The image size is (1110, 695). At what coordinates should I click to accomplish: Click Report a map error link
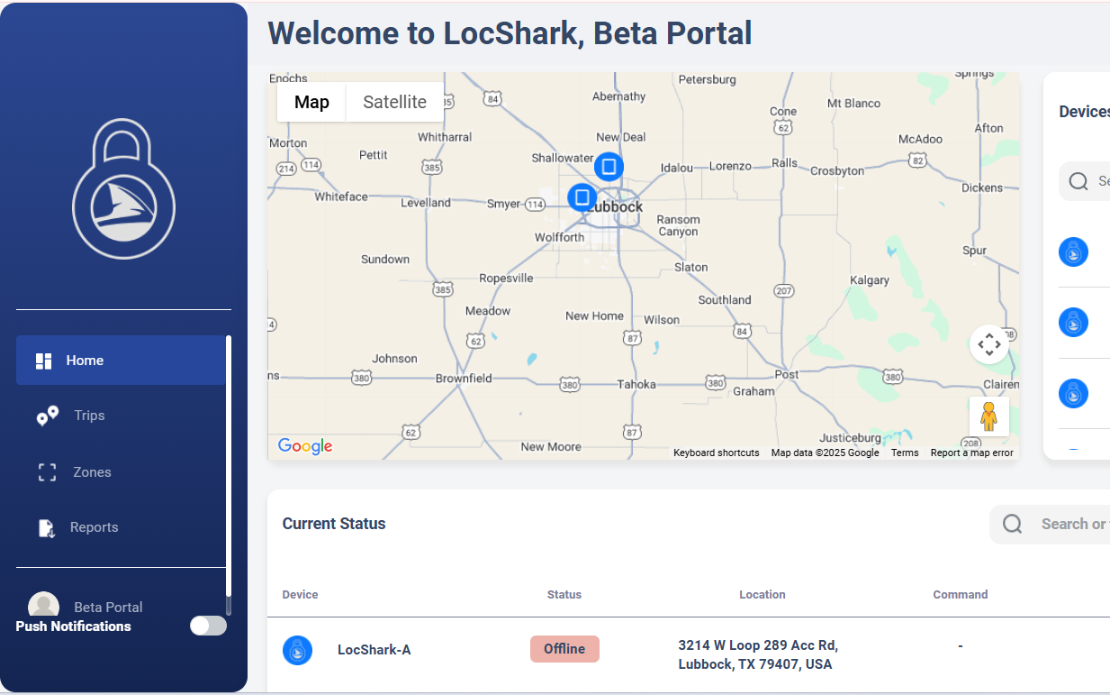coord(972,453)
